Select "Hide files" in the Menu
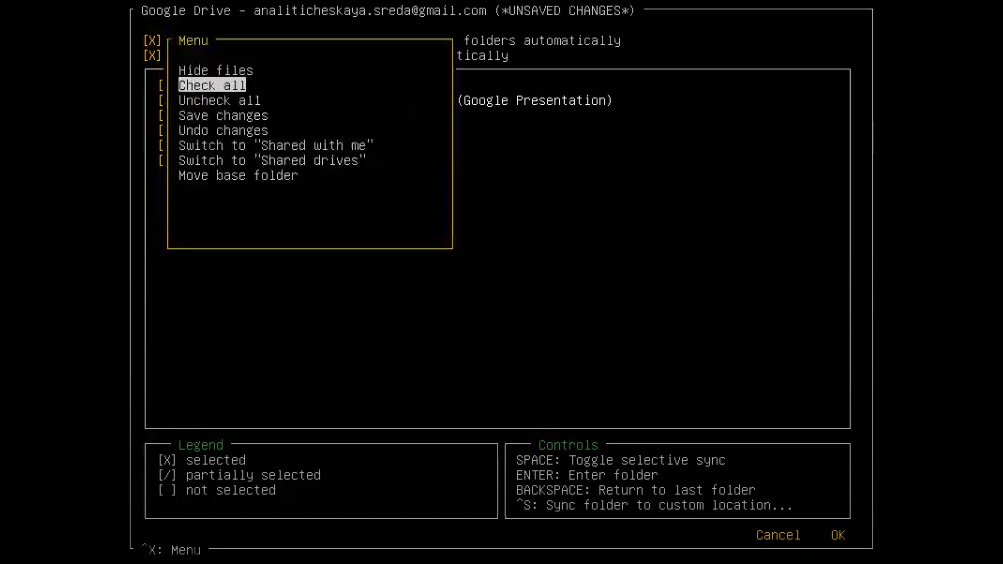1003x564 pixels. [216, 70]
